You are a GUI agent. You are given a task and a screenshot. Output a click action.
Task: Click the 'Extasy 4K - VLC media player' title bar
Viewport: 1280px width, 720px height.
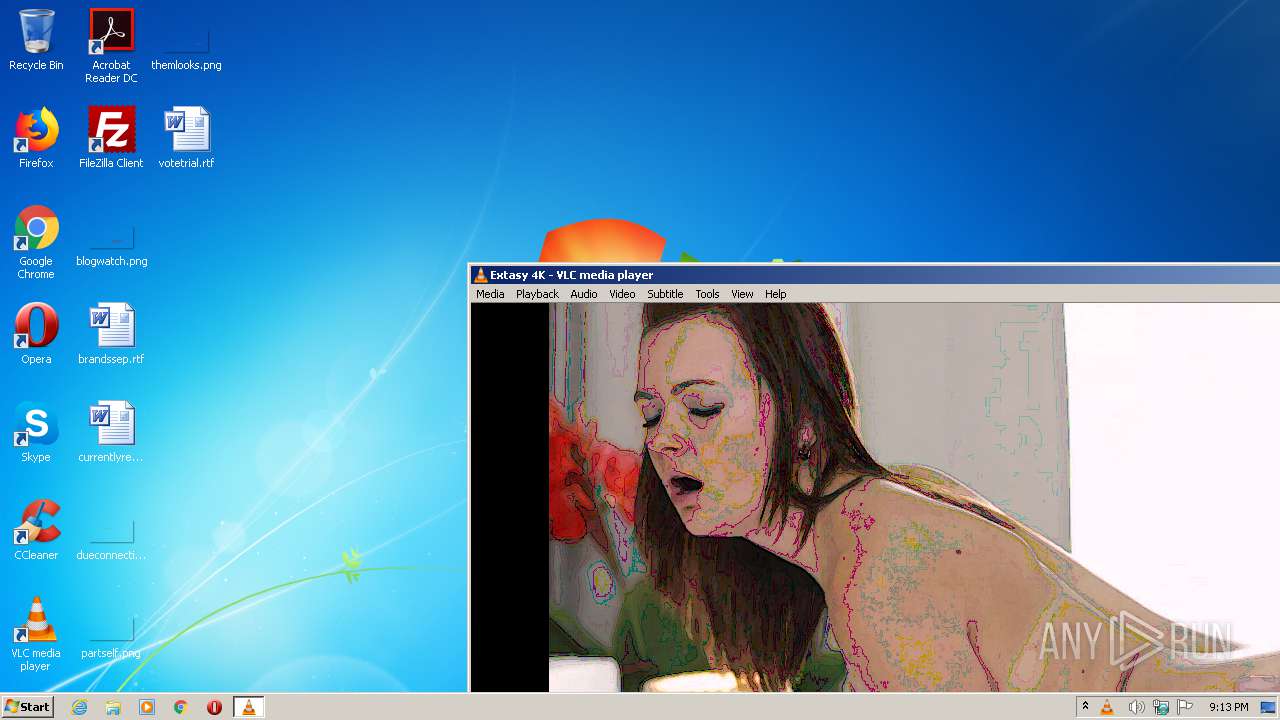875,275
